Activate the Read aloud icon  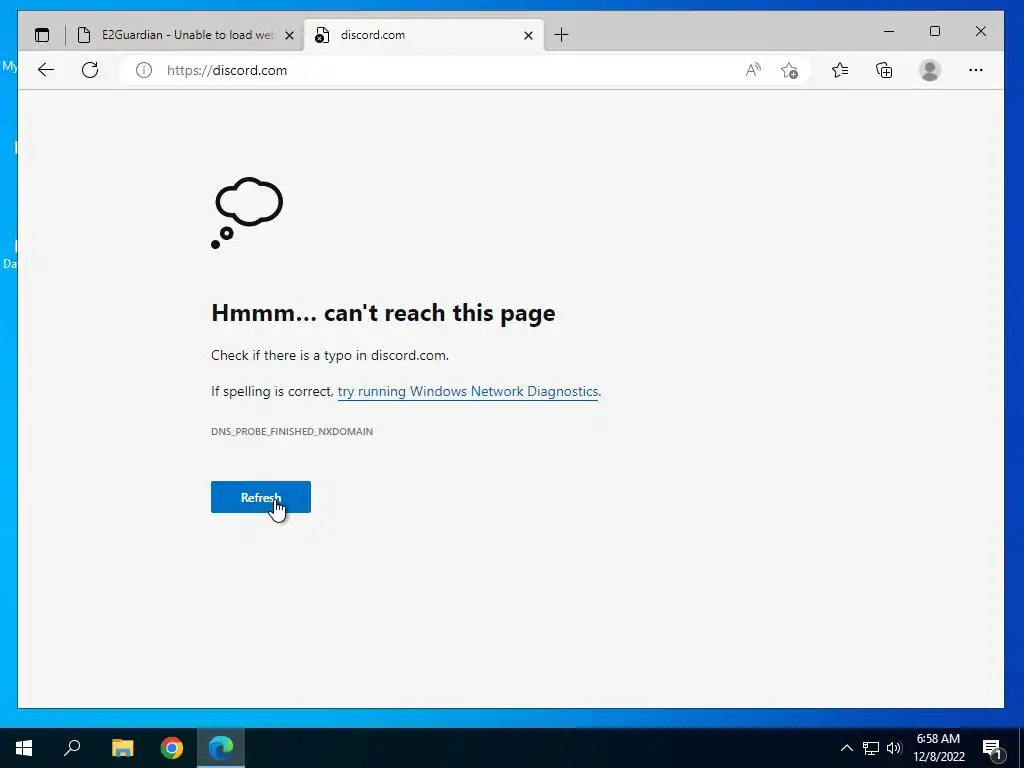[753, 70]
